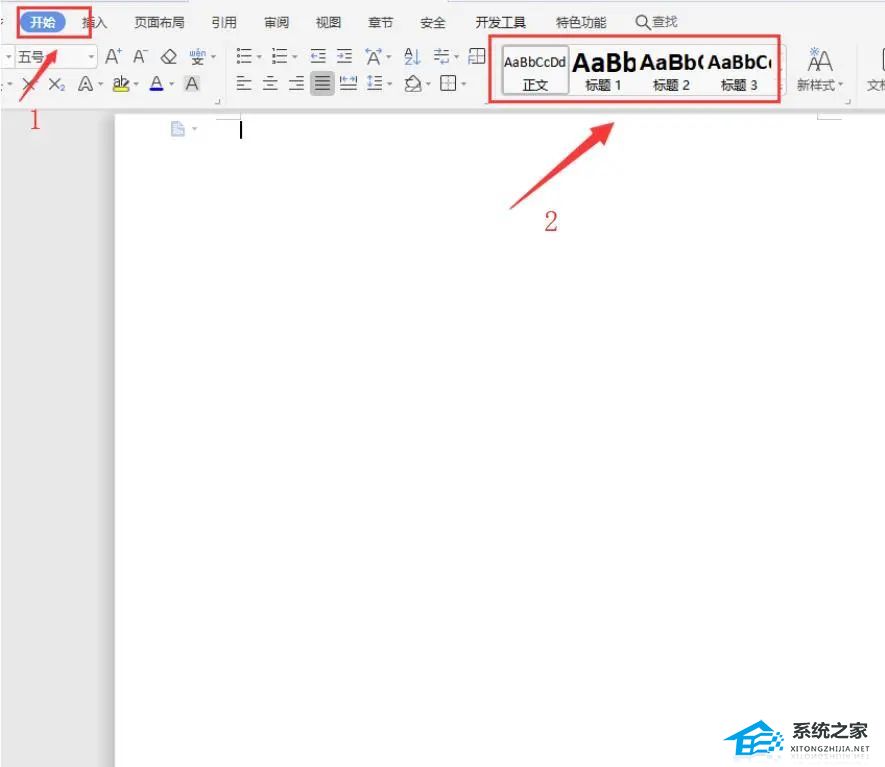
Task: Click the A-Z sort icon
Action: (x=412, y=56)
